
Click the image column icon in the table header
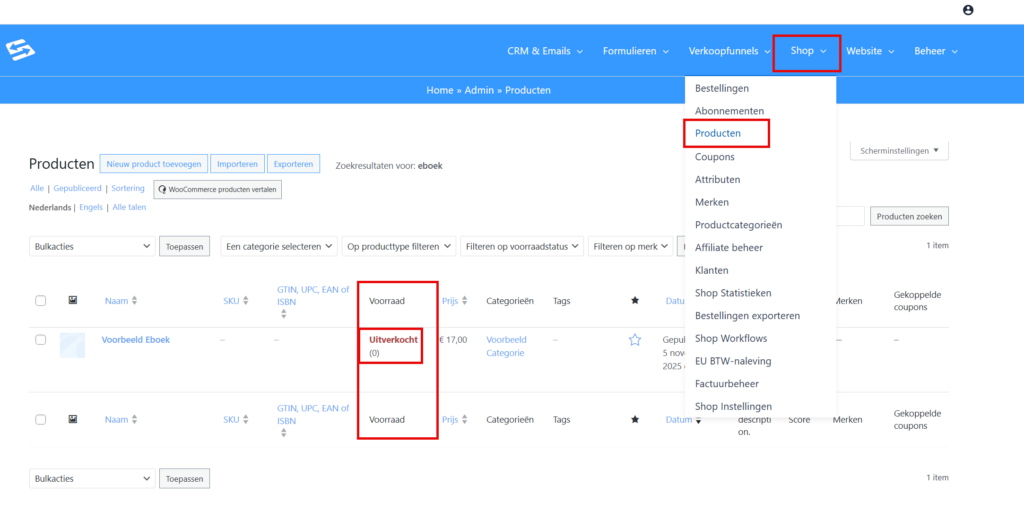click(72, 300)
